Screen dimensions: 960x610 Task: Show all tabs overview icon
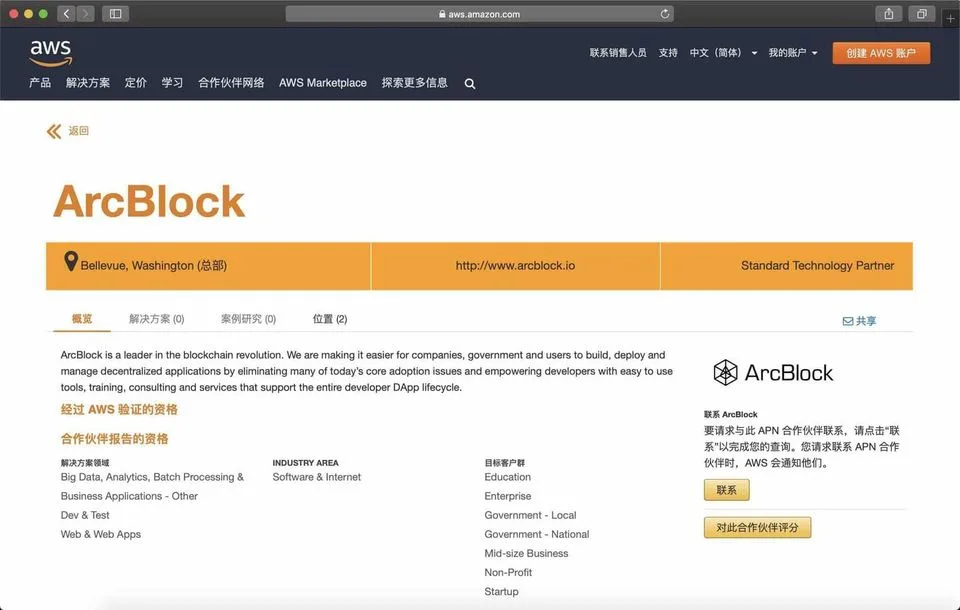click(921, 13)
